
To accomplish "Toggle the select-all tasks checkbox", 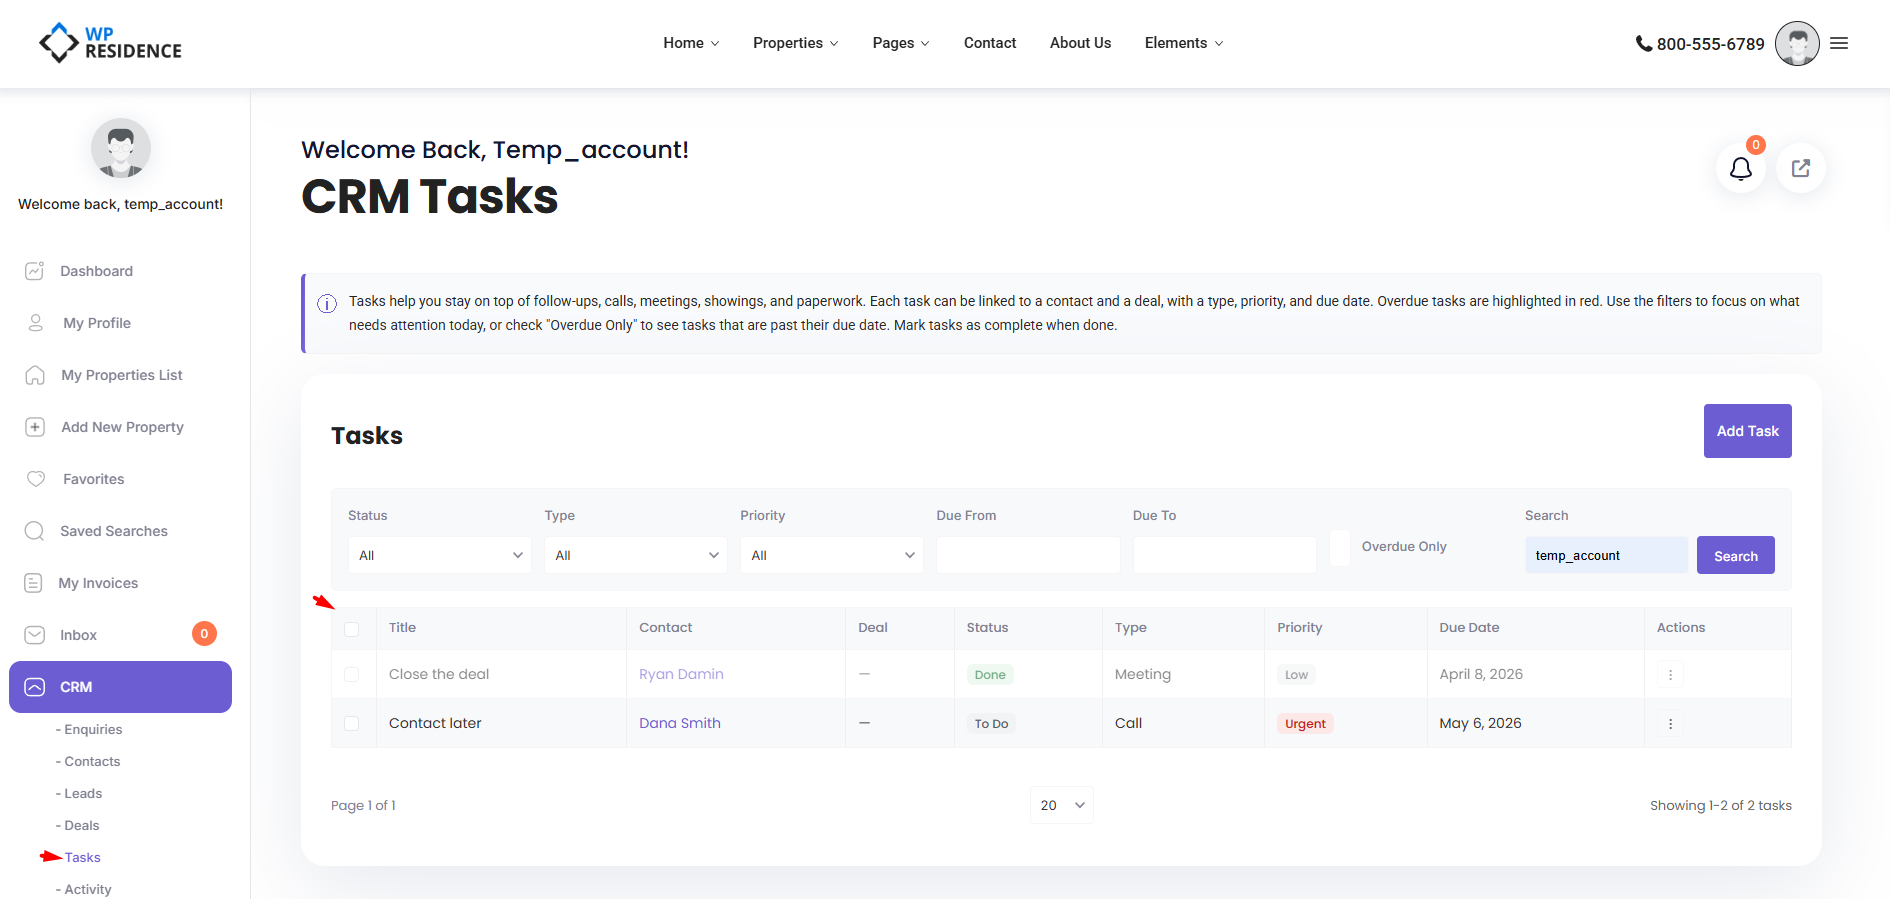I will pos(351,629).
